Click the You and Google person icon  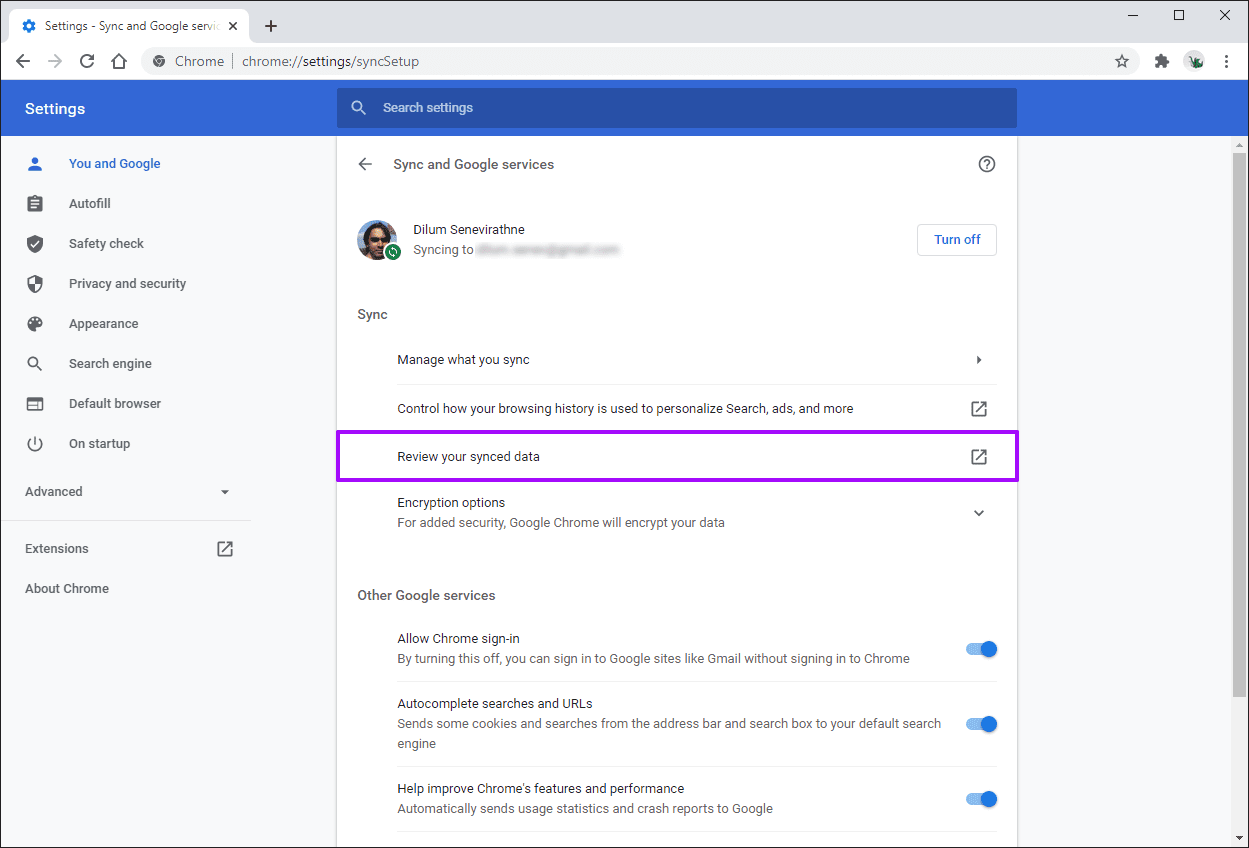pyautogui.click(x=35, y=163)
